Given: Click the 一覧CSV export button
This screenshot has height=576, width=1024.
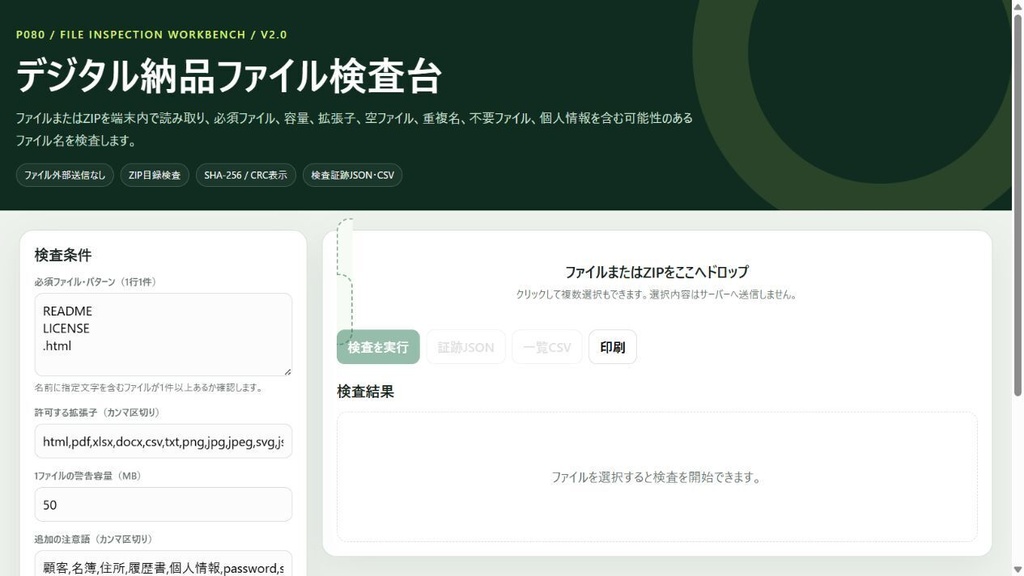Looking at the screenshot, I should point(547,347).
